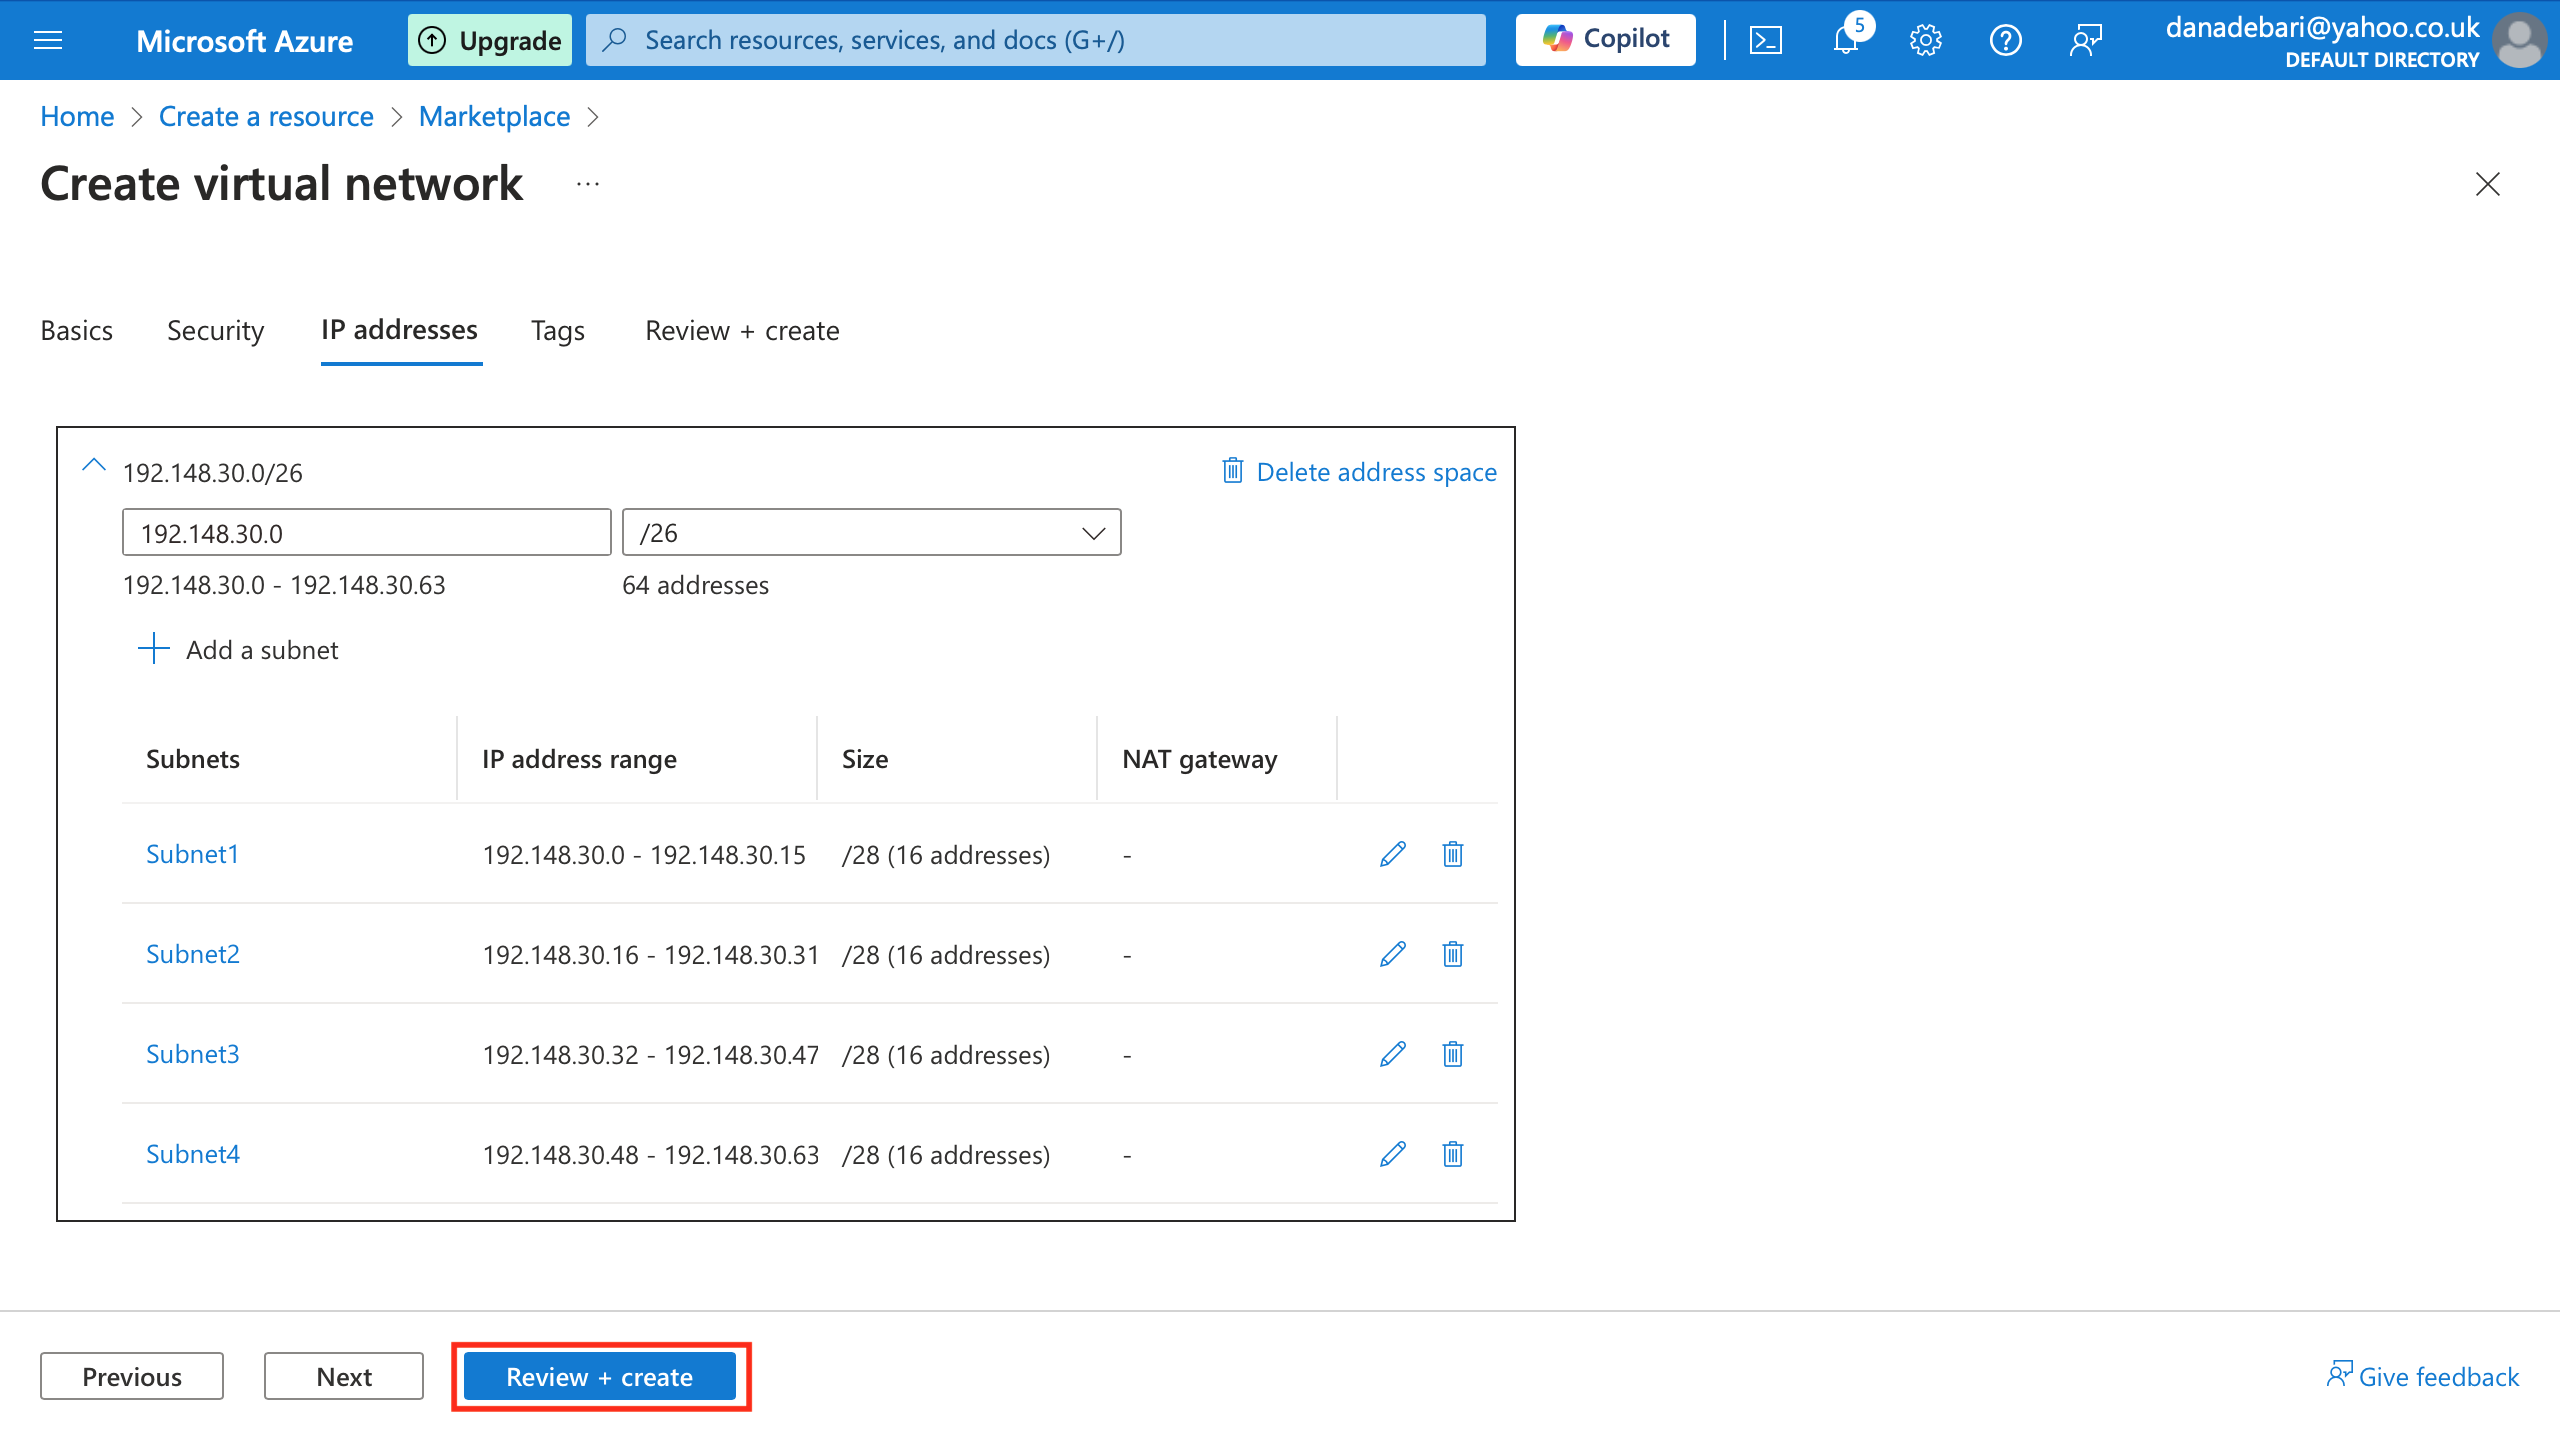This screenshot has height=1440, width=2560.
Task: Switch to the Security tab
Action: pos(215,331)
